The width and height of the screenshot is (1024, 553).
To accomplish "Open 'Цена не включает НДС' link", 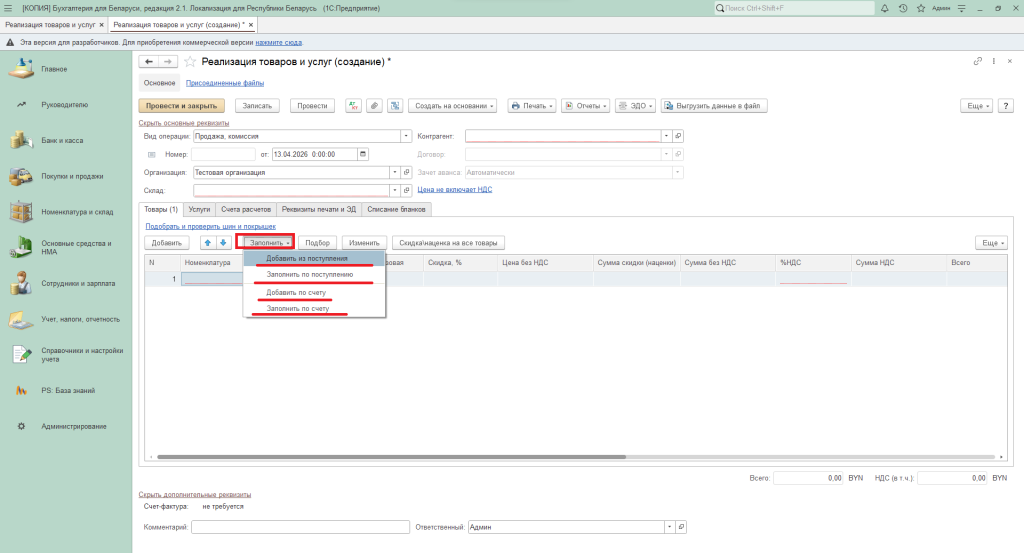I will pos(454,189).
